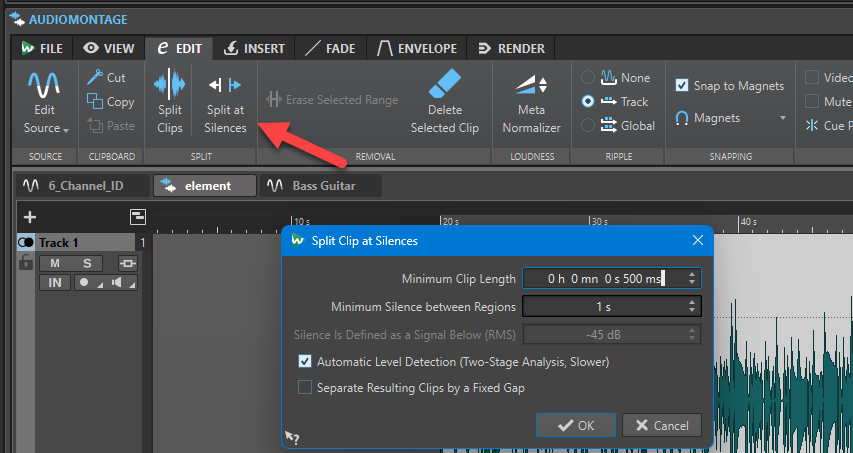Click the add track plus icon
Image resolution: width=853 pixels, height=453 pixels.
coord(30,218)
